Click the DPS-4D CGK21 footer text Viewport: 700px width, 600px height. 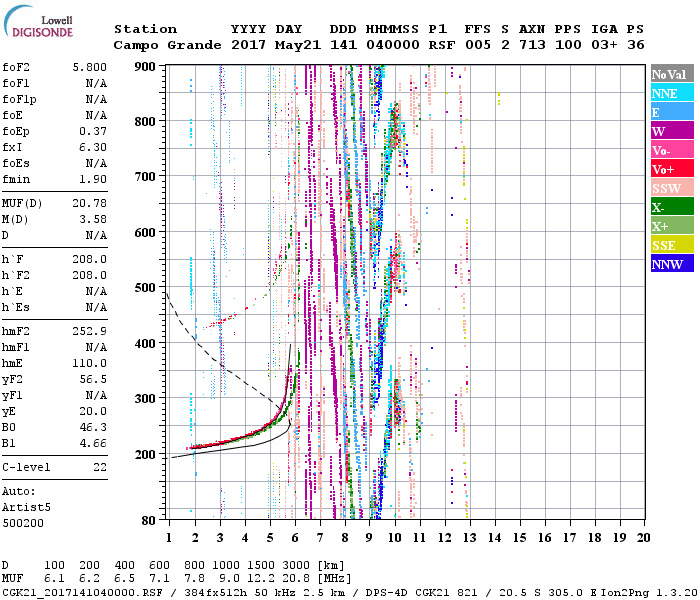click(404, 593)
